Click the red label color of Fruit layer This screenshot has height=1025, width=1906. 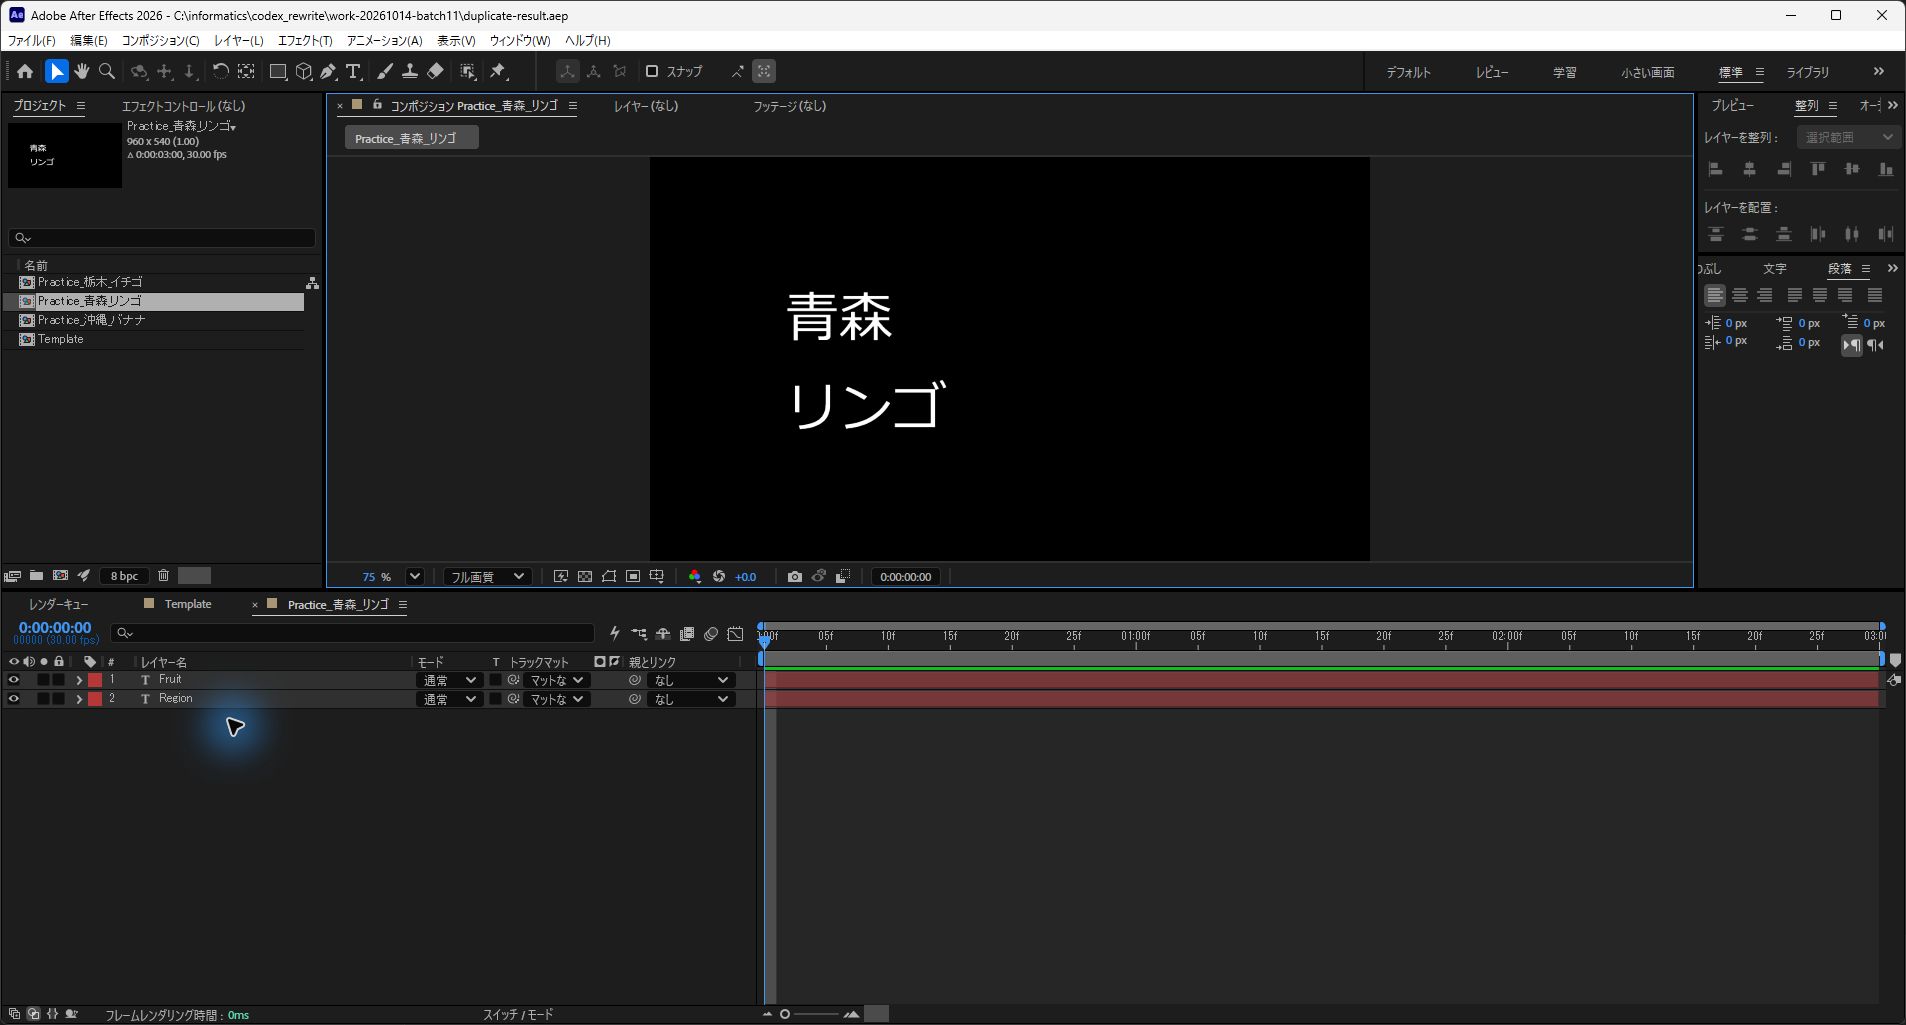(95, 680)
